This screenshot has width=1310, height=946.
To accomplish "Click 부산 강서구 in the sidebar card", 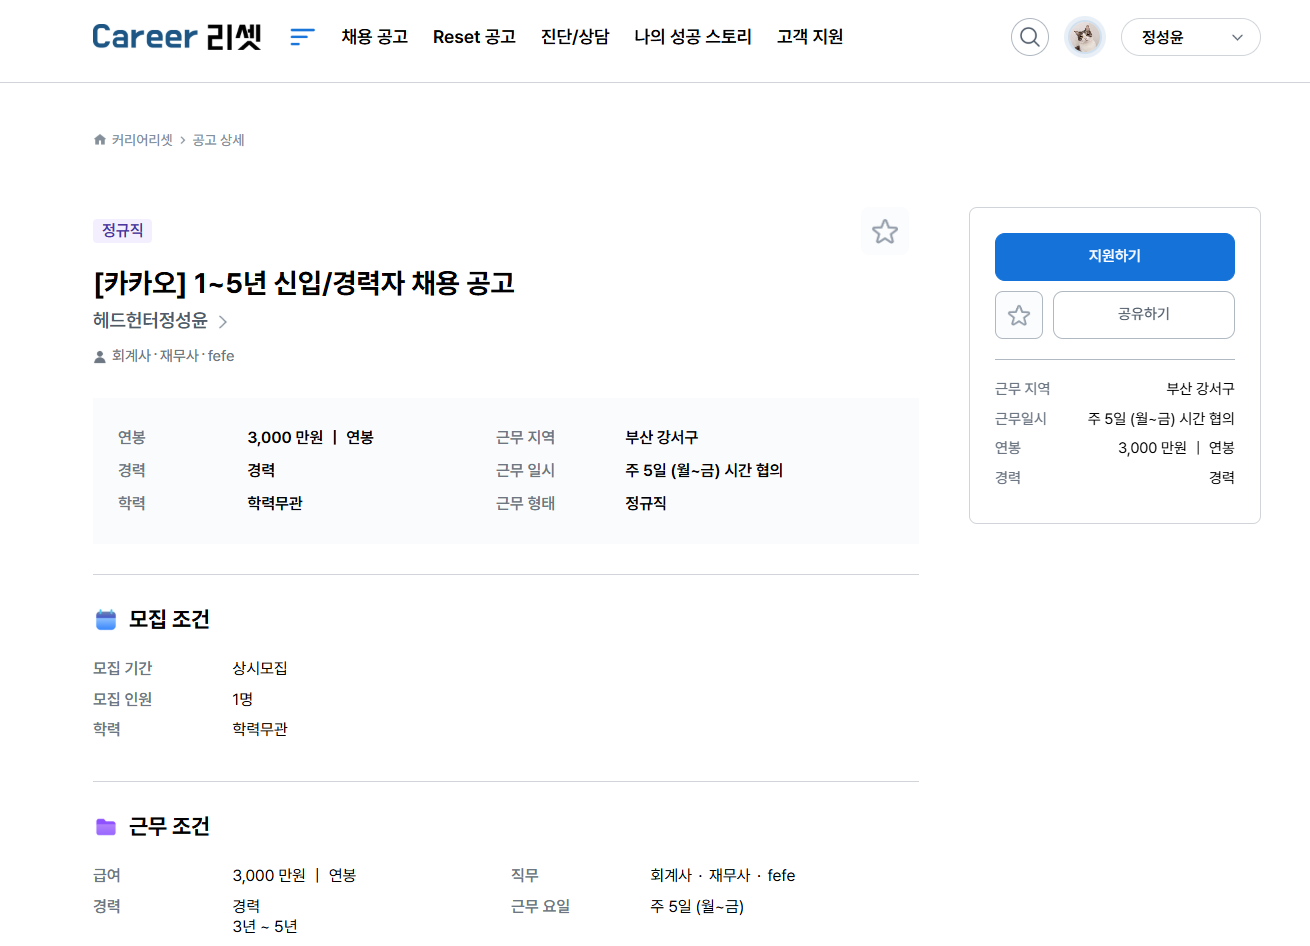I will tap(1200, 389).
